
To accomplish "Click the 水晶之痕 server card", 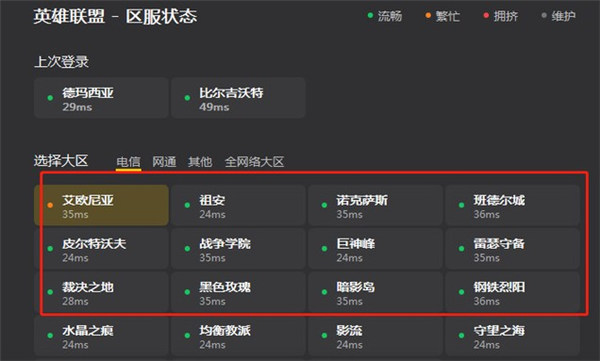I will 101,336.
